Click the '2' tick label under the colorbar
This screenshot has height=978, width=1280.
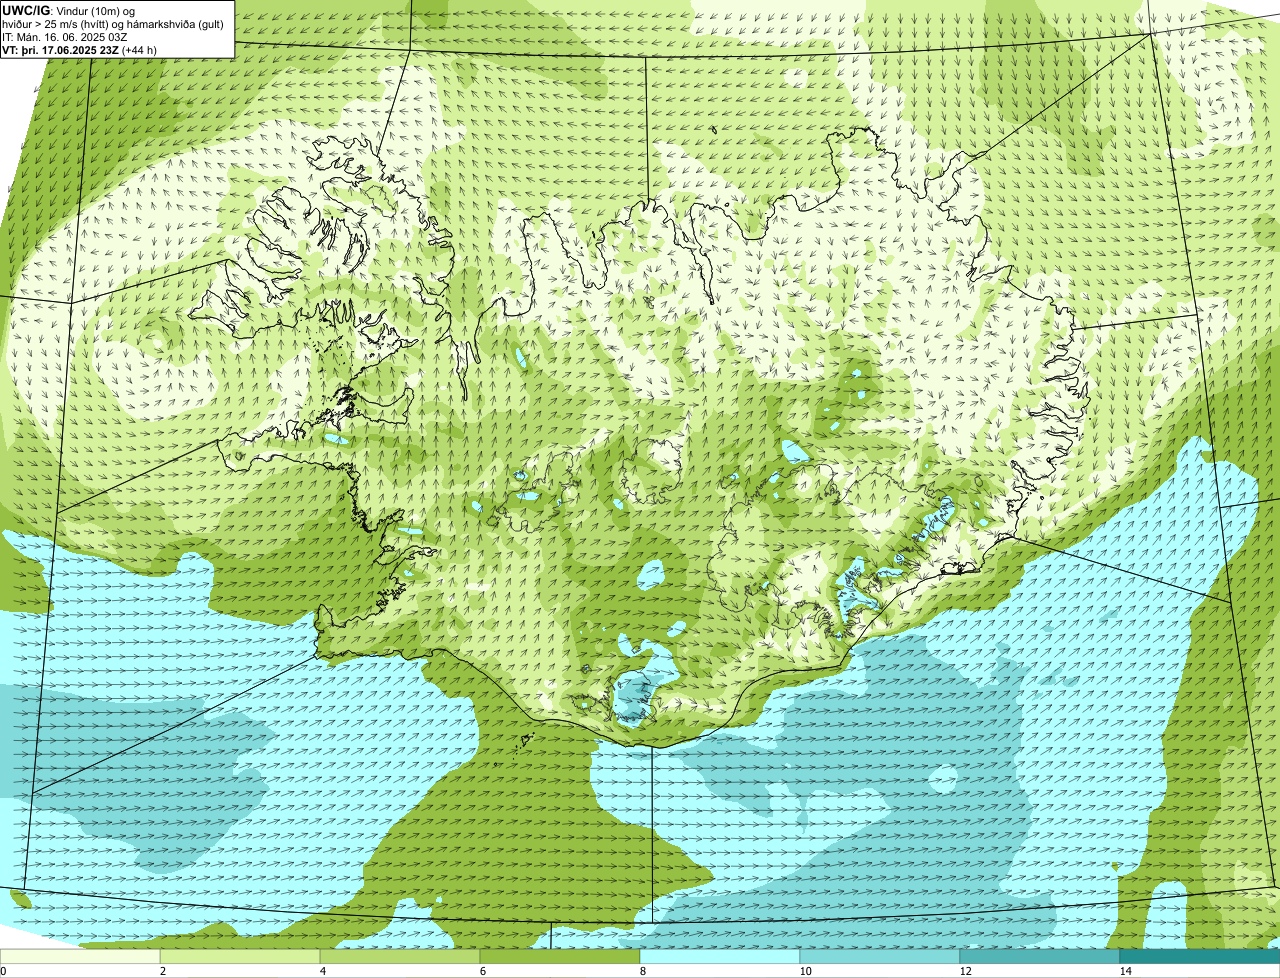click(x=162, y=971)
